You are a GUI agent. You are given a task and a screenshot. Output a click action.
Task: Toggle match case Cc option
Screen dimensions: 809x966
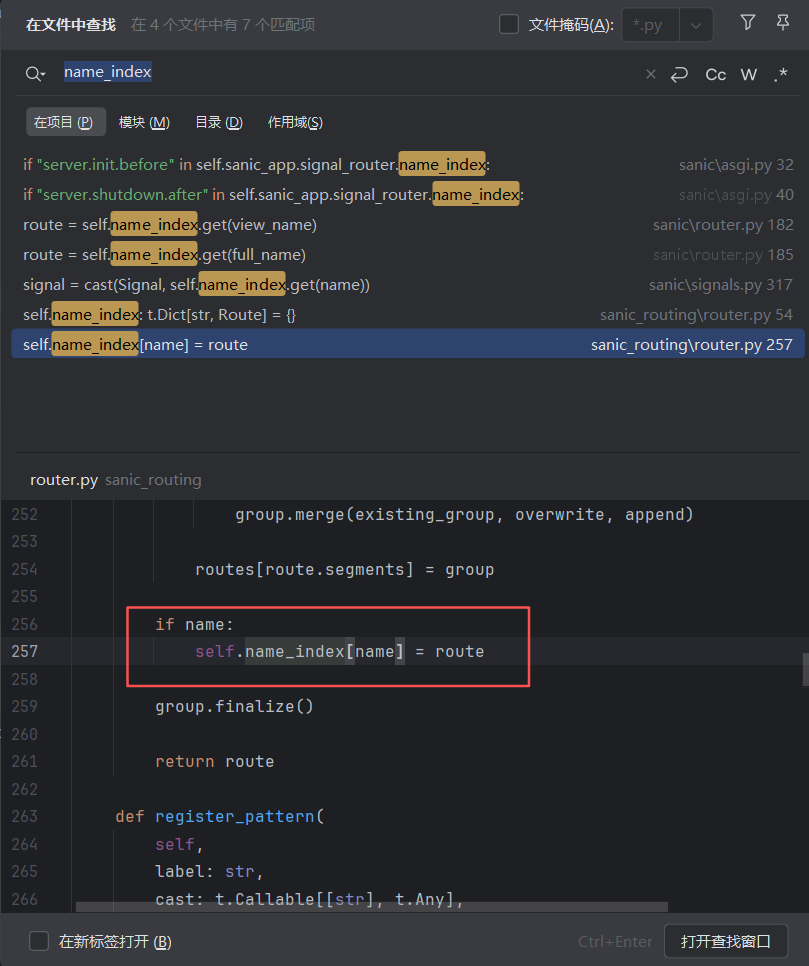coord(716,74)
